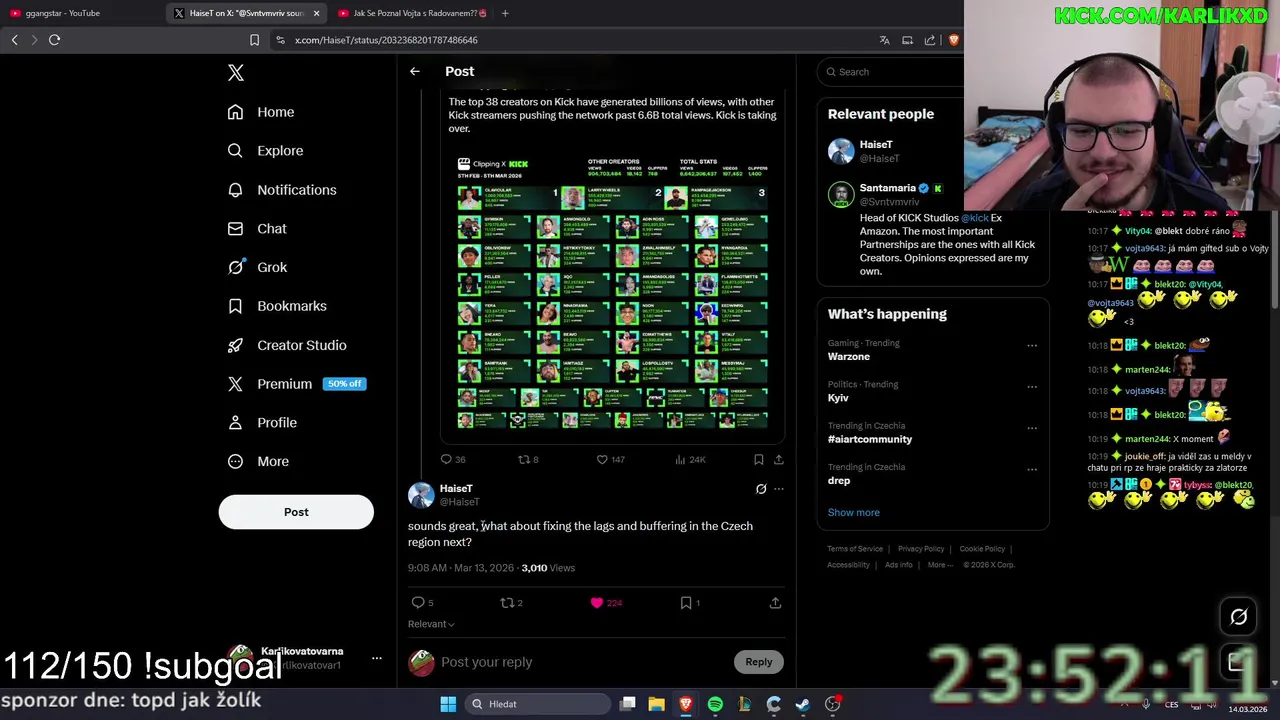Click the gray Reply button
Viewport: 1280px width, 720px height.
pos(759,662)
